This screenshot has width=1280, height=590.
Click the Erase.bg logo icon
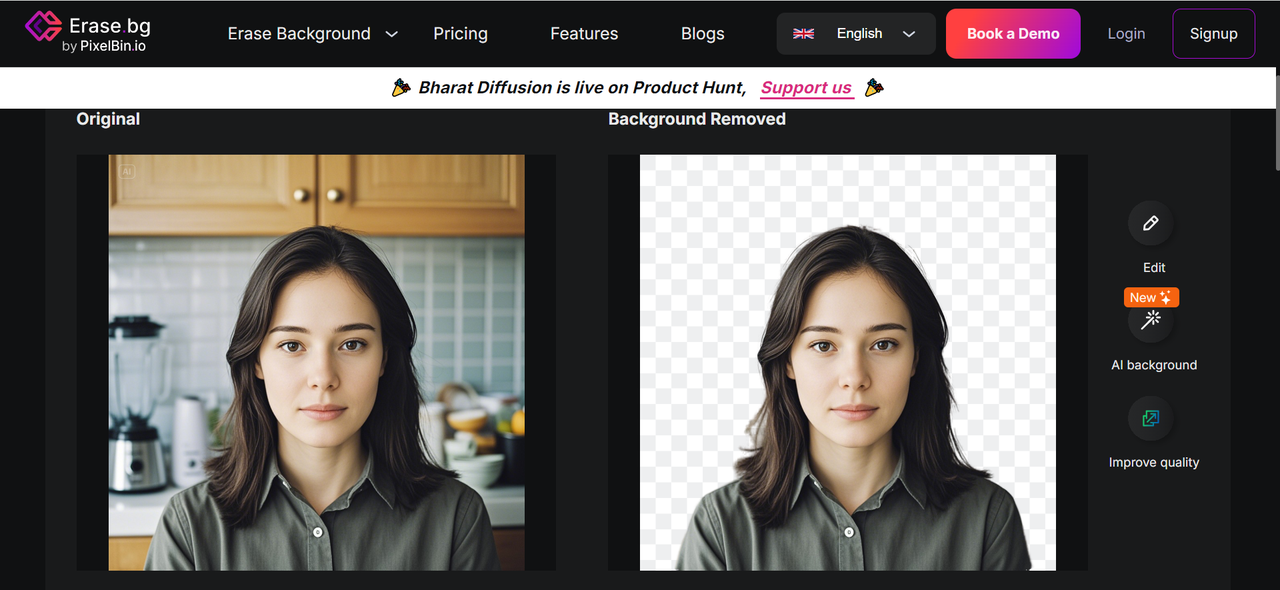pos(43,27)
